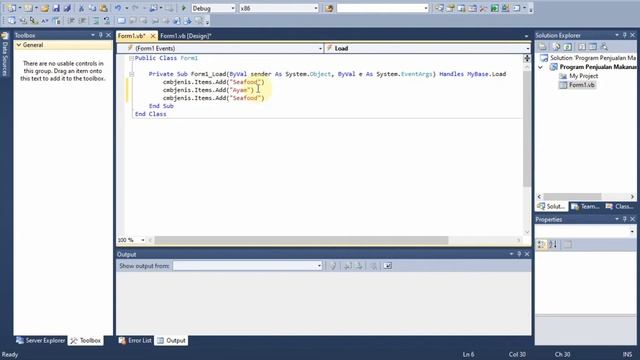The image size is (640, 360).
Task: Click the Undo arrow icon
Action: click(x=118, y=8)
